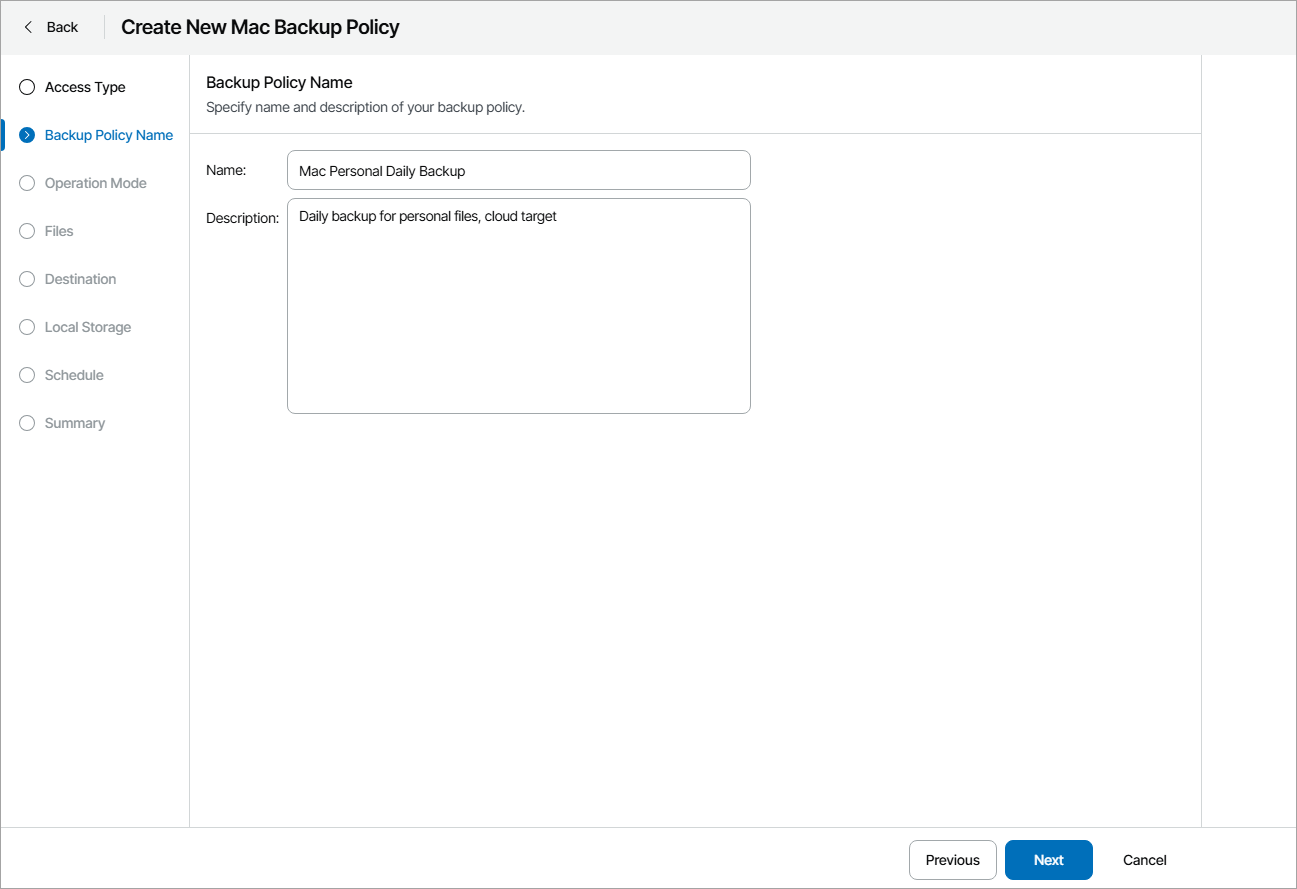
Task: Click the Backup Policy Name progress arrow icon
Action: pyautogui.click(x=26, y=135)
